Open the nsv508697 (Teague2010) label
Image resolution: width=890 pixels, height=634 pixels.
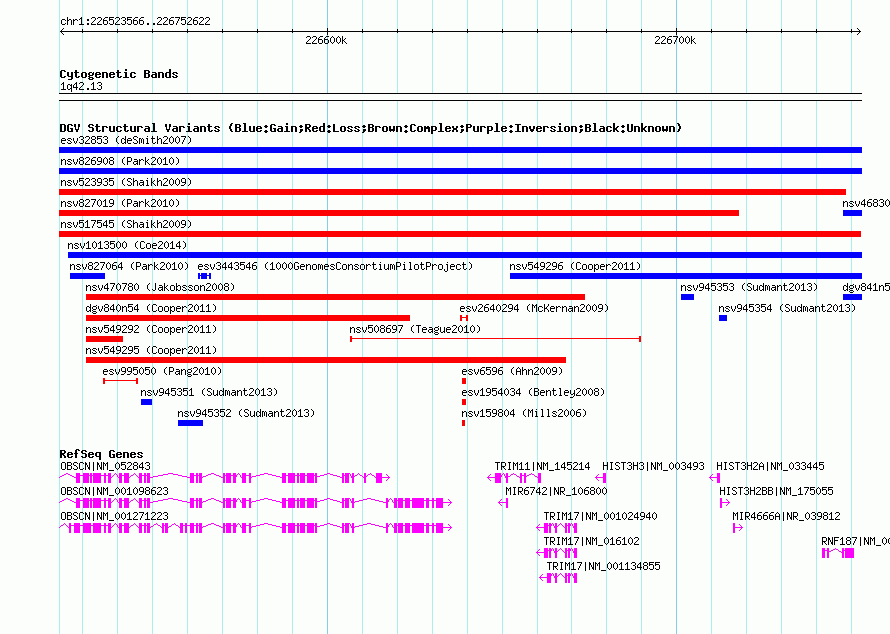click(x=415, y=329)
